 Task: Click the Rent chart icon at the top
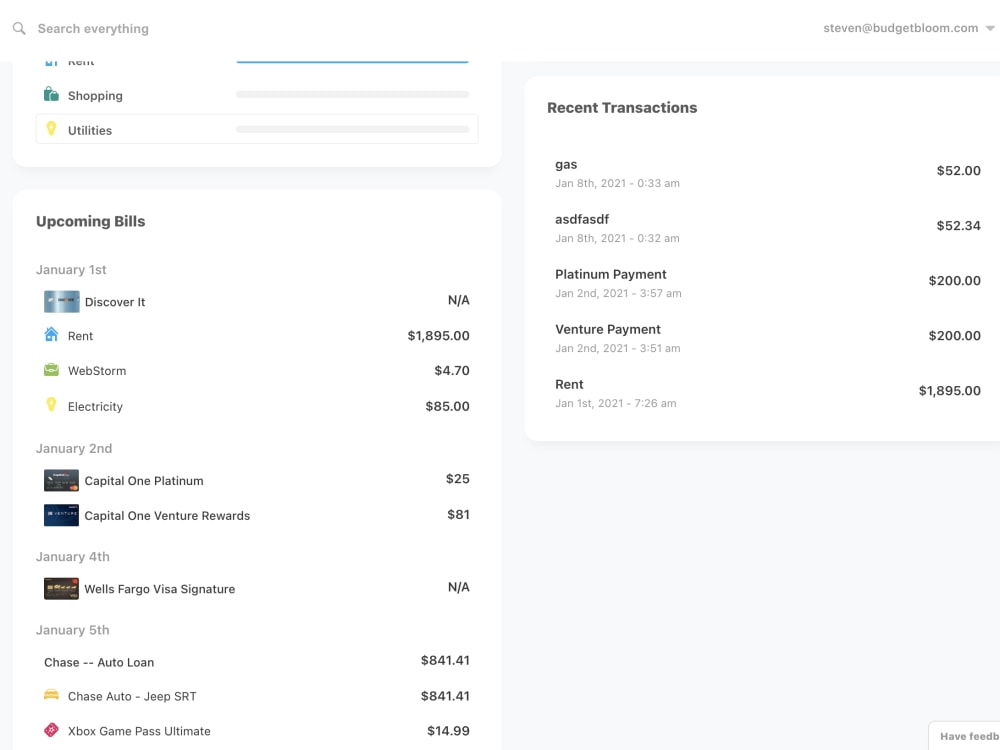pyautogui.click(x=51, y=60)
